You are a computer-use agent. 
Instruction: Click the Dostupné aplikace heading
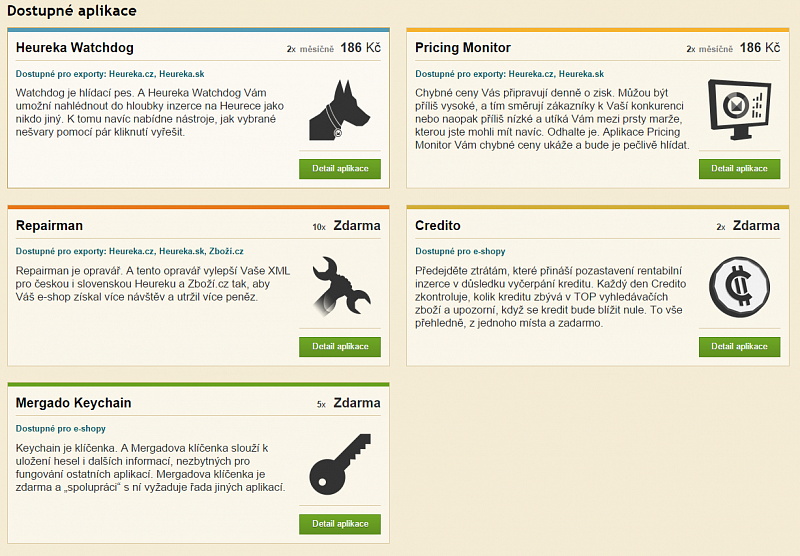(x=72, y=11)
